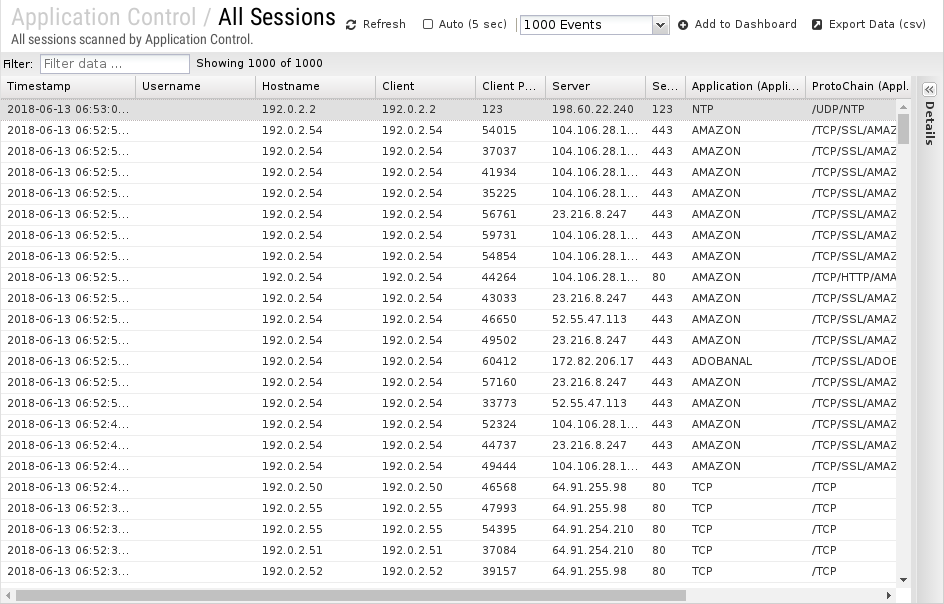The height and width of the screenshot is (604, 944).
Task: Click the Export Data csv icon
Action: [817, 25]
